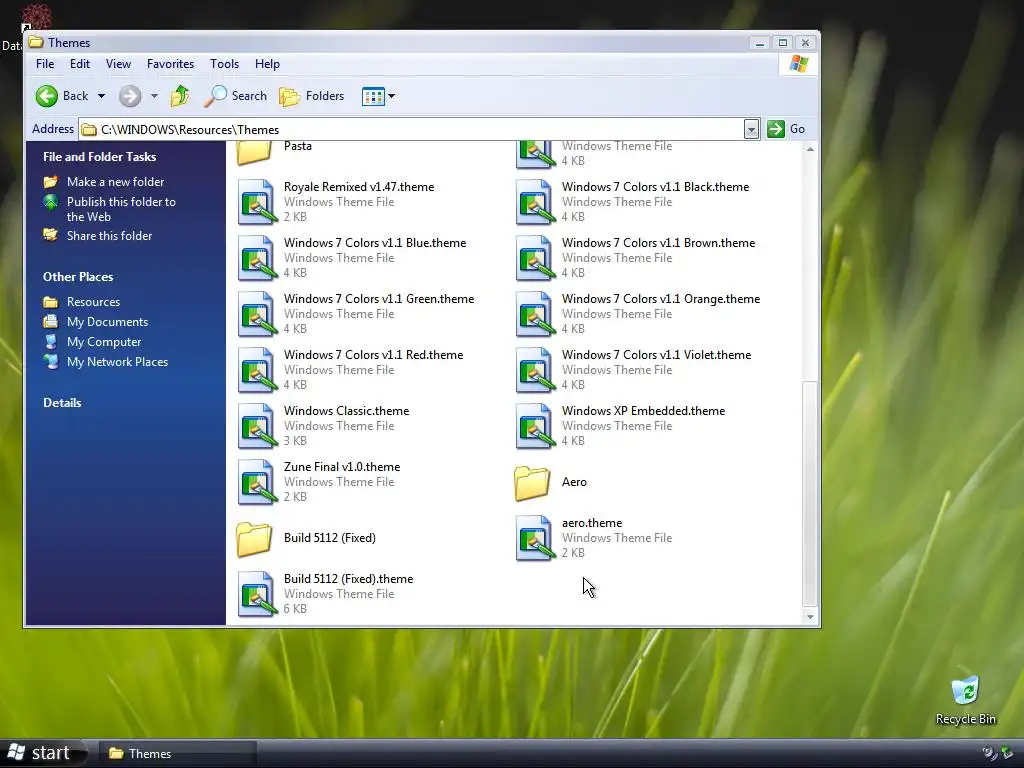Go to Resources in Other Places
Image resolution: width=1024 pixels, height=768 pixels.
[93, 302]
